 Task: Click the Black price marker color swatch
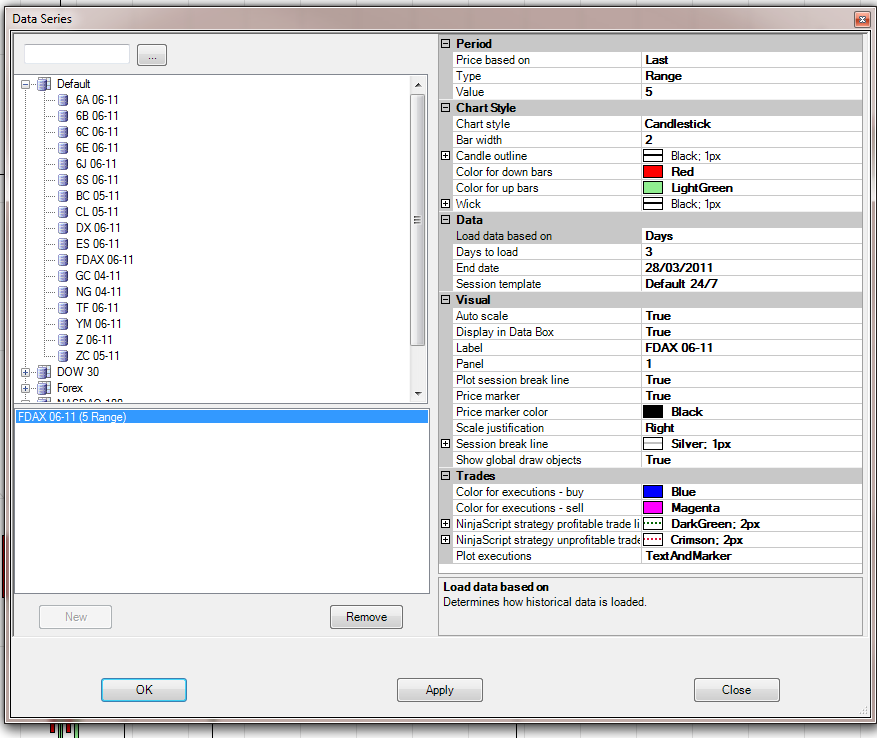(x=653, y=412)
